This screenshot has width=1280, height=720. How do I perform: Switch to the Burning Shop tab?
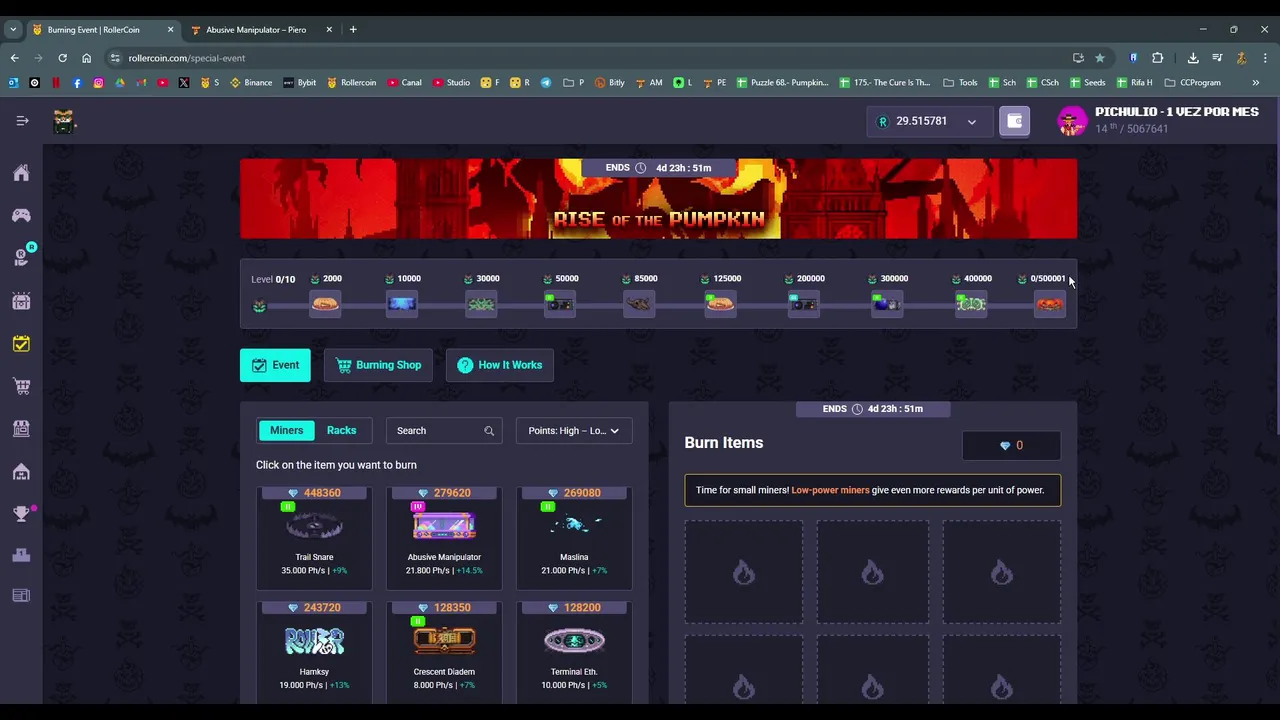378,365
